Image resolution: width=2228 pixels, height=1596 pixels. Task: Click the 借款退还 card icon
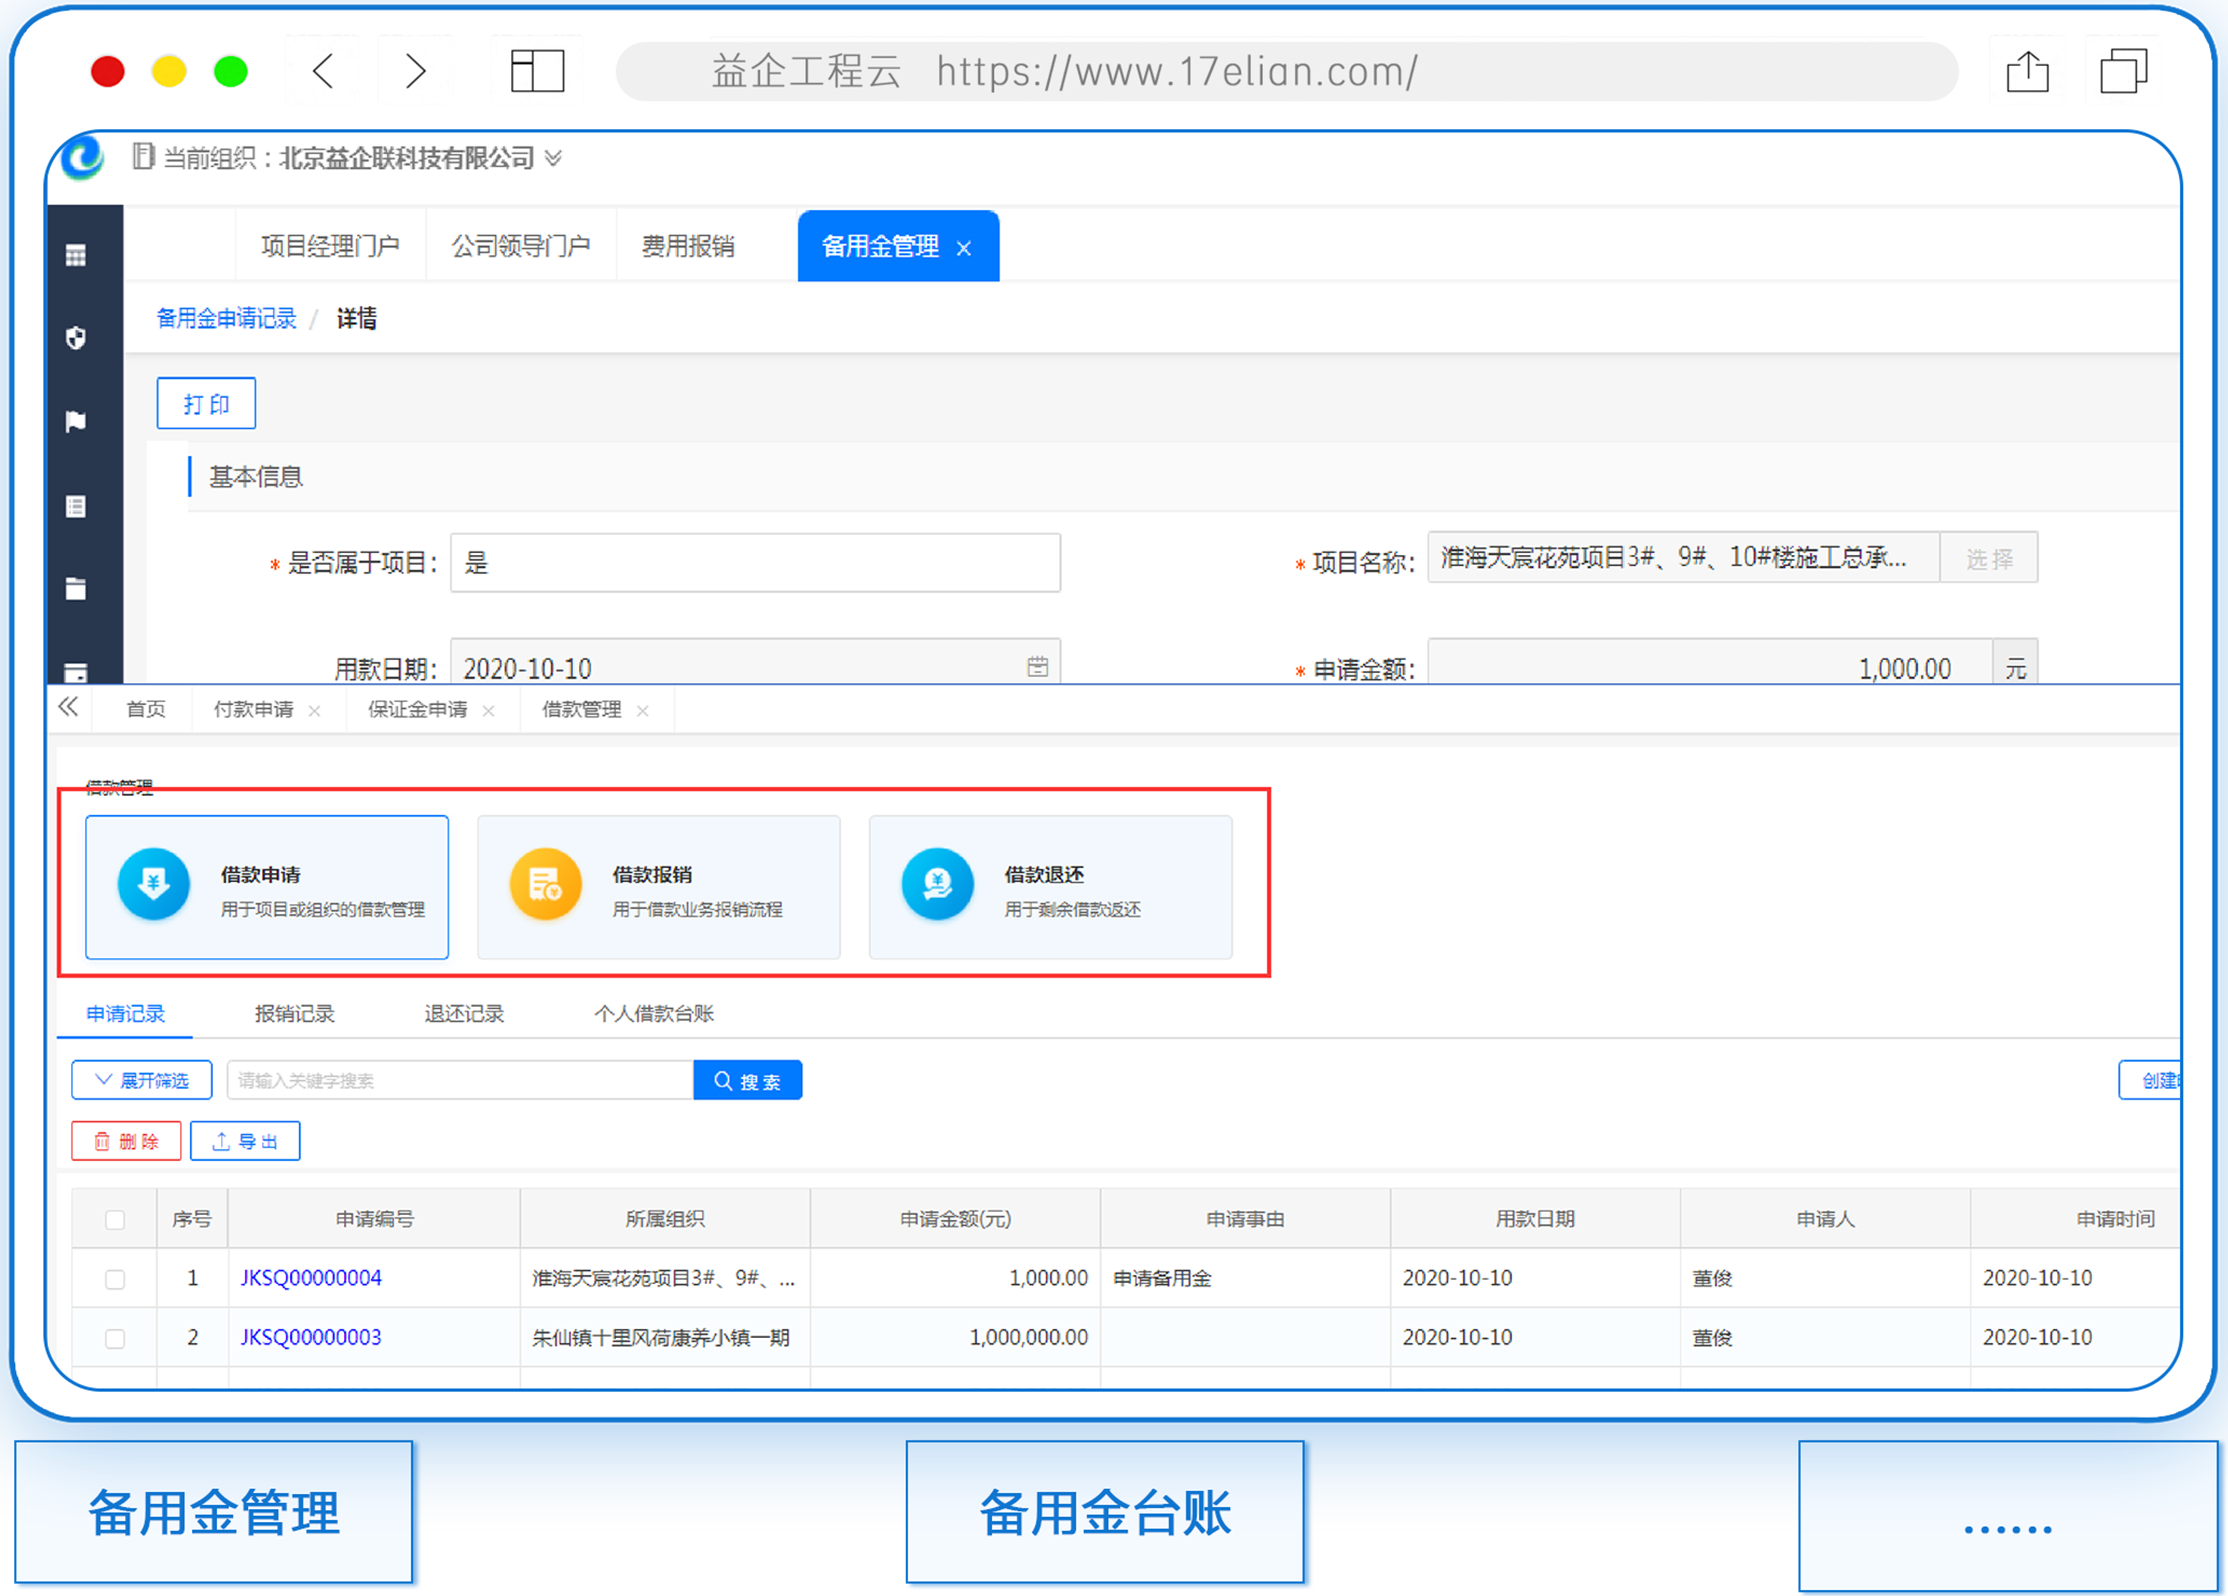tap(937, 885)
